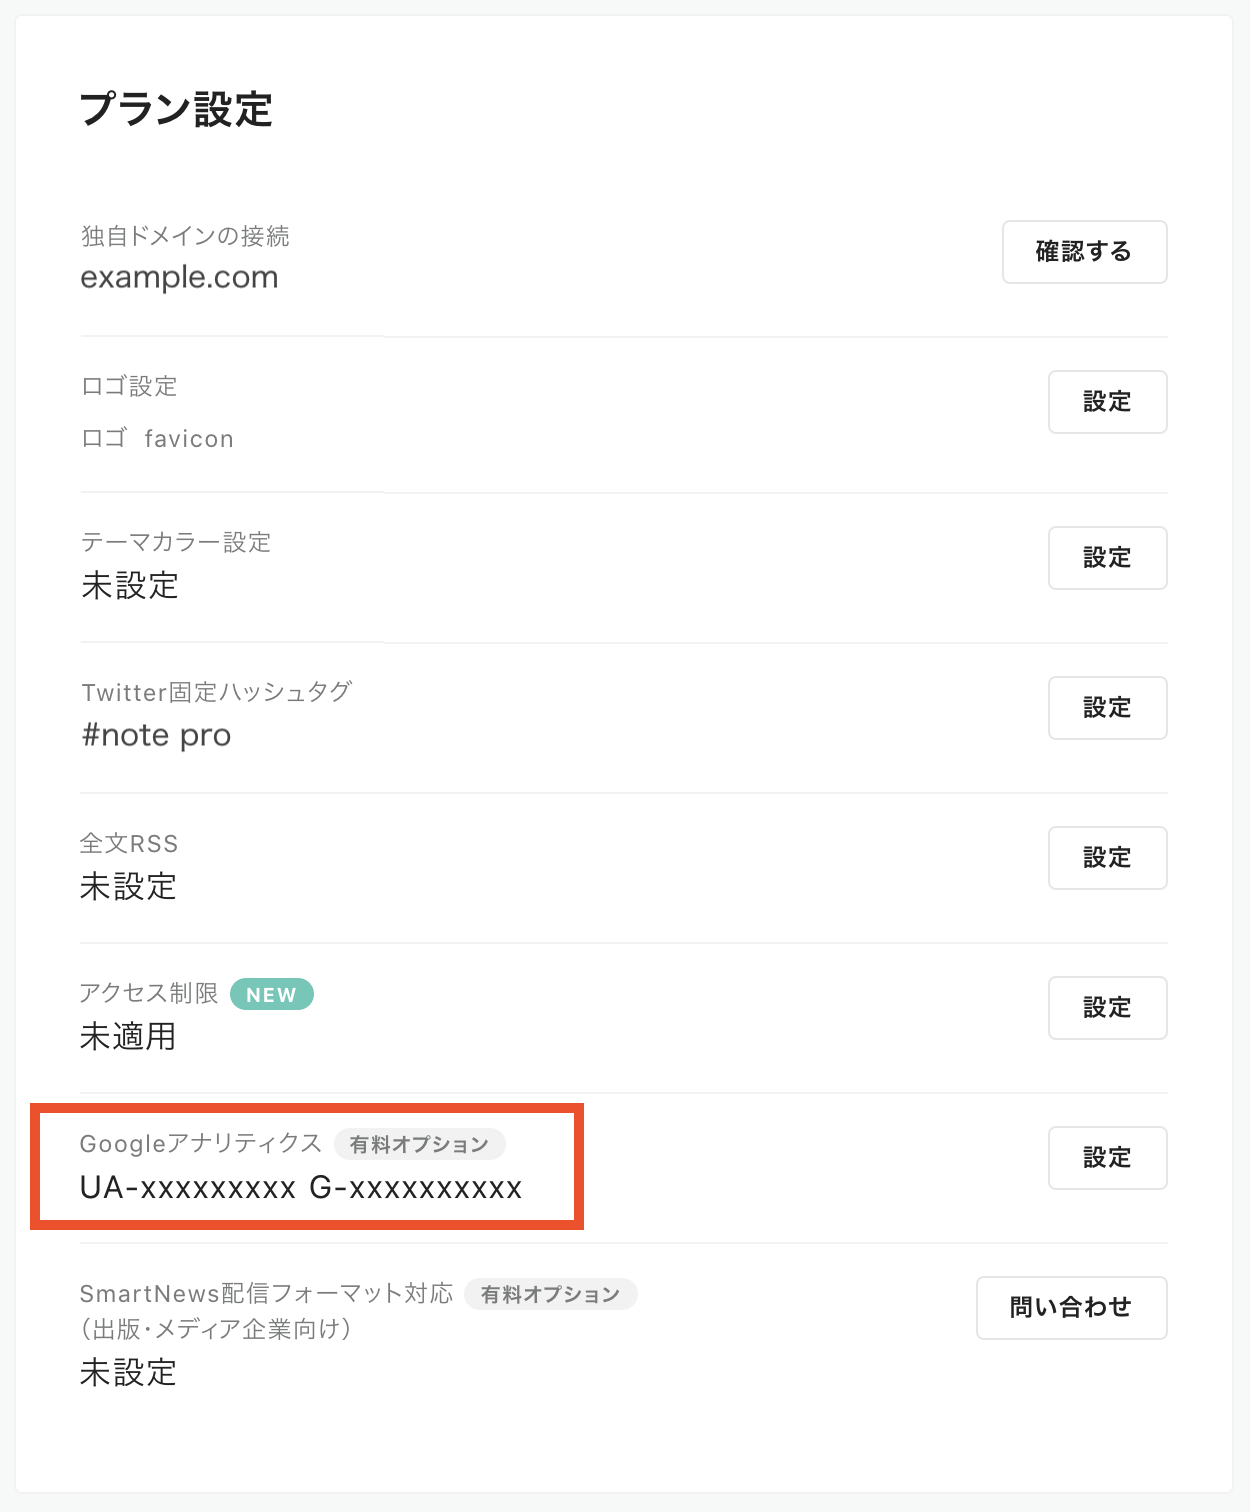The width and height of the screenshot is (1250, 1512).
Task: Open 設定 for ロゴ設定 row
Action: 1108,402
